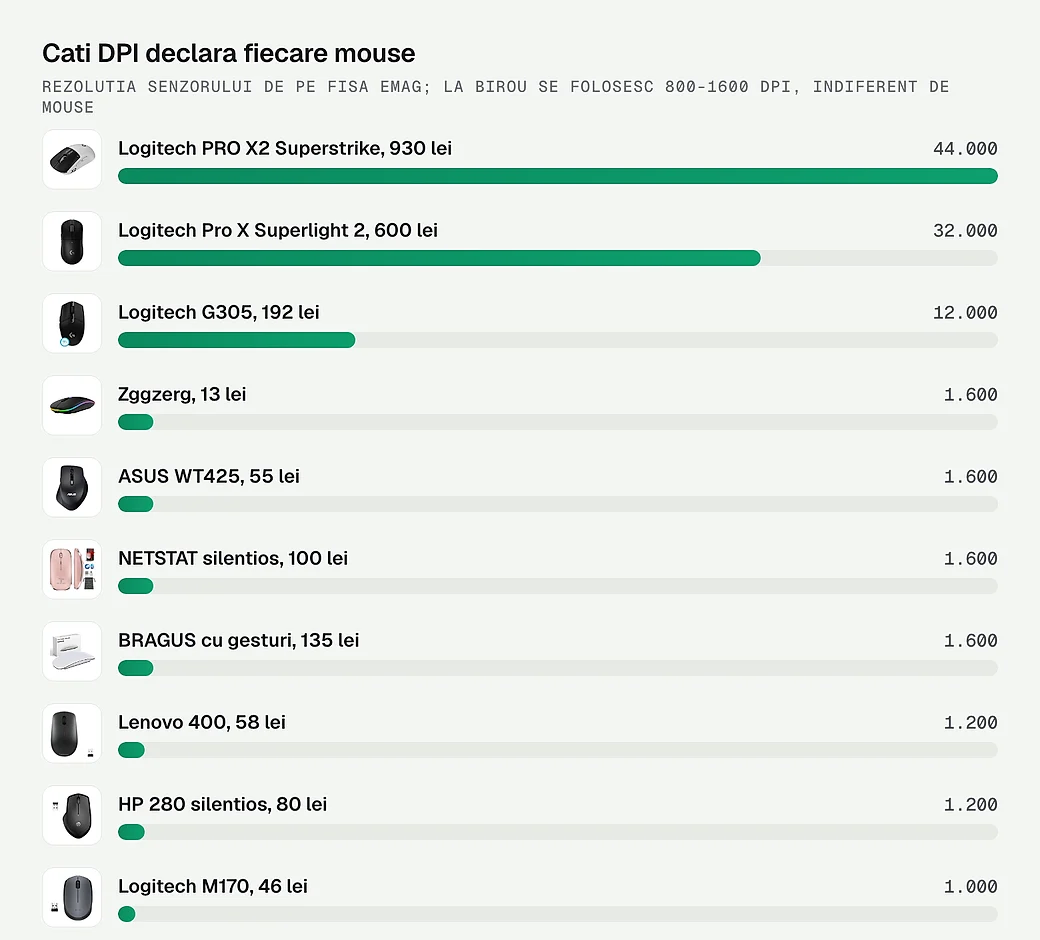Open the HP 280 silentios mouse image
Viewport: 1040px width, 940px height.
72,815
